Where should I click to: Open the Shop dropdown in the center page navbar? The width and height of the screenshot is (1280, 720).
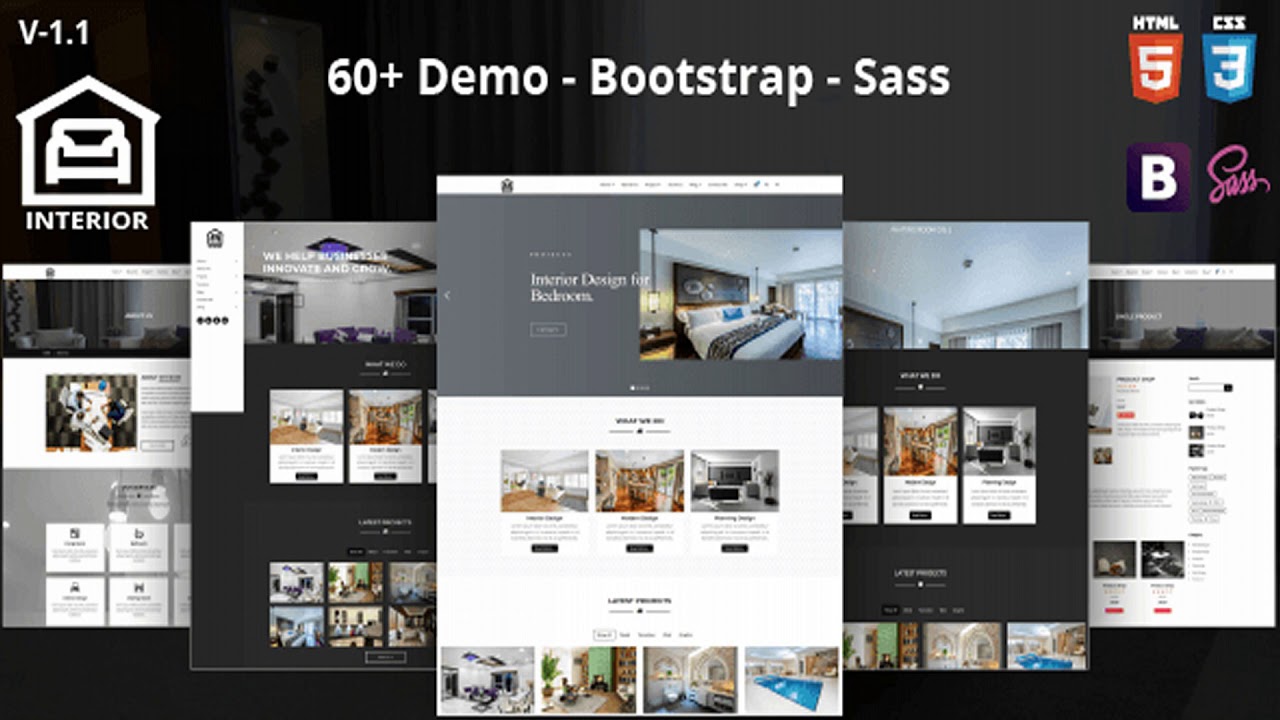pyautogui.click(x=740, y=184)
